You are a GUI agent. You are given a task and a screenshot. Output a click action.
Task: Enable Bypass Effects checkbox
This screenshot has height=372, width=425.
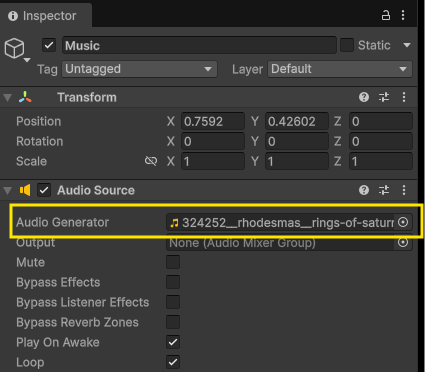(x=173, y=282)
